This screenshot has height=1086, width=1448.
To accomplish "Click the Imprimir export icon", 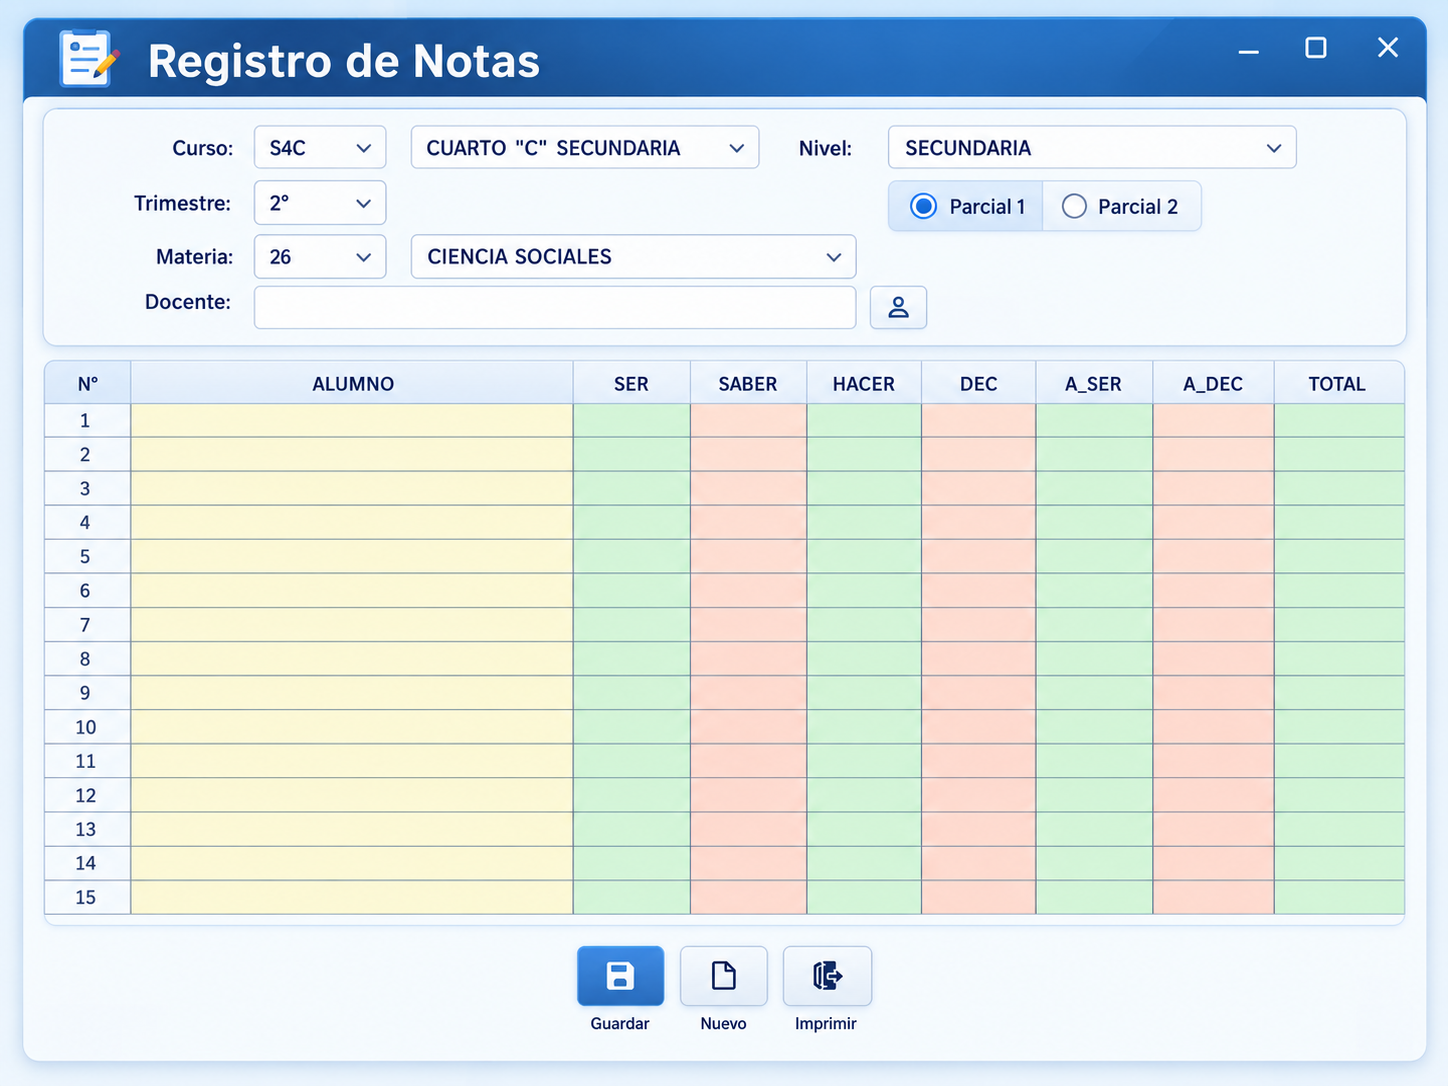I will [x=827, y=976].
